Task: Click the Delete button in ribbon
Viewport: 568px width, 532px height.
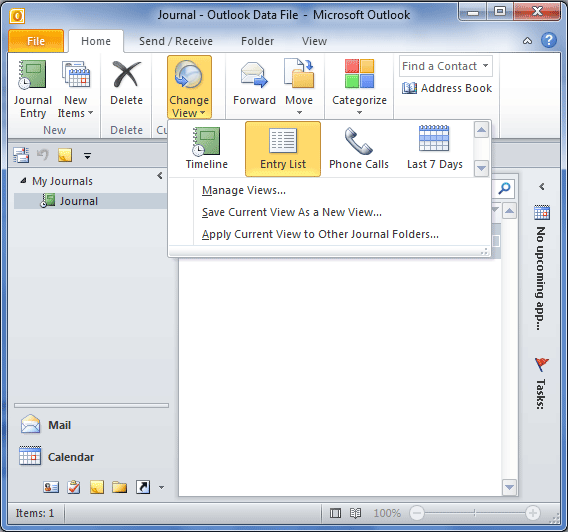Action: pos(126,84)
